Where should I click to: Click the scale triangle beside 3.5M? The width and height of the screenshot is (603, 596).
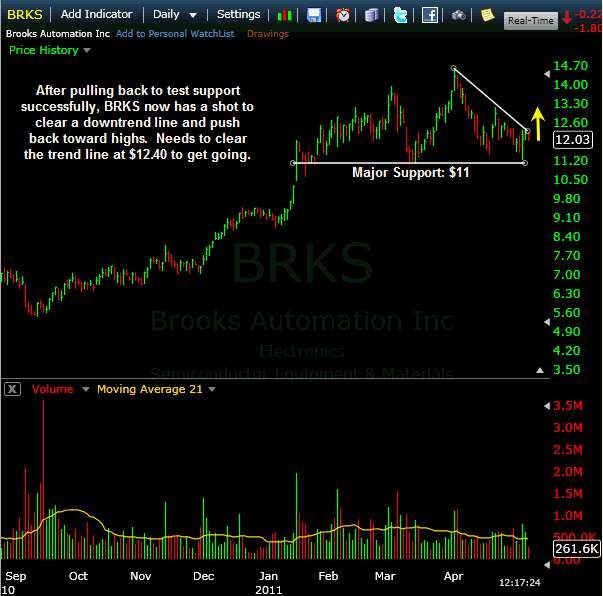[547, 406]
